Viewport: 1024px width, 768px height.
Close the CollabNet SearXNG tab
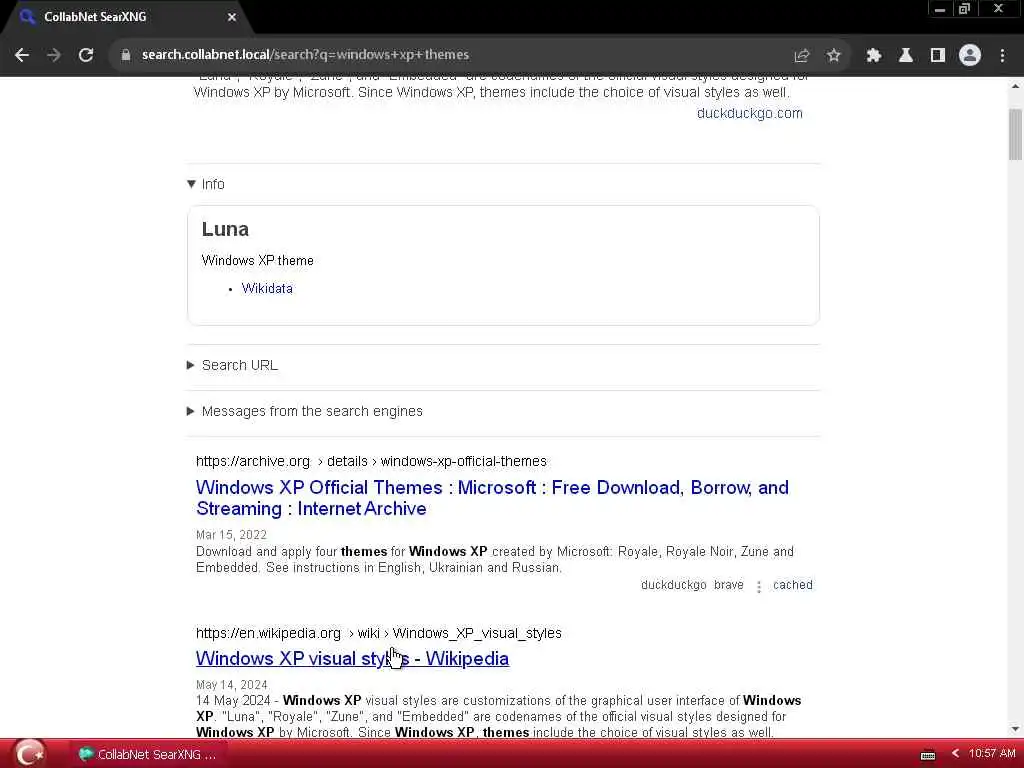tap(232, 17)
